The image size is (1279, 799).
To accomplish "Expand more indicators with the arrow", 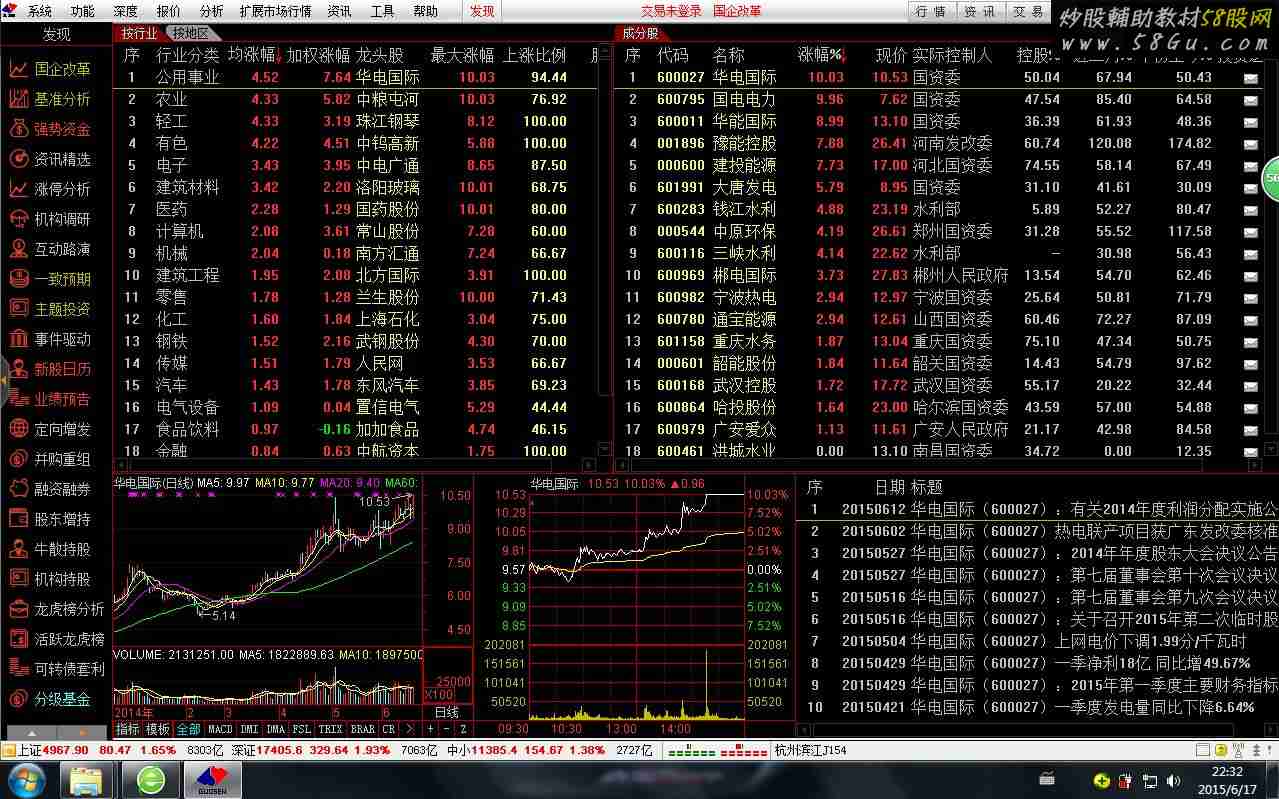I will (410, 730).
